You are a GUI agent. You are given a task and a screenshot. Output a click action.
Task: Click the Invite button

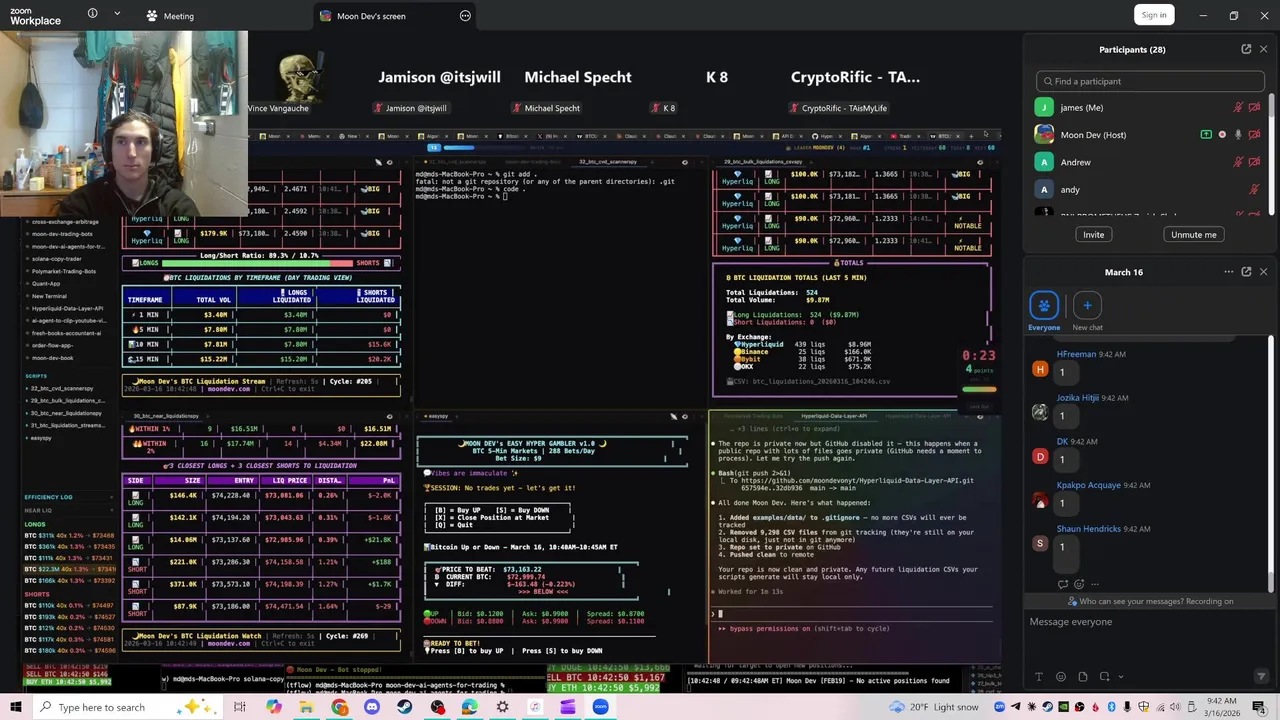(x=1093, y=234)
